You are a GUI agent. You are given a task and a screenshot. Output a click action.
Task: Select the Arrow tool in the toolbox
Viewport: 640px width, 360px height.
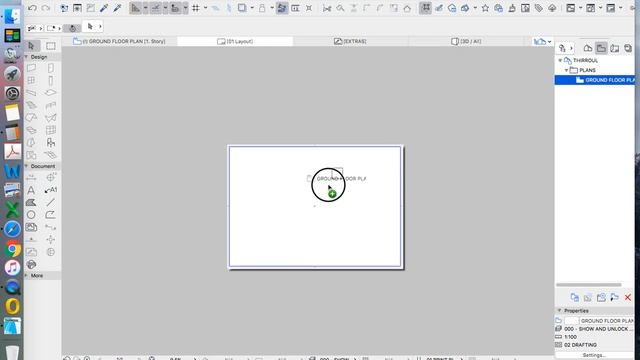pyautogui.click(x=31, y=46)
